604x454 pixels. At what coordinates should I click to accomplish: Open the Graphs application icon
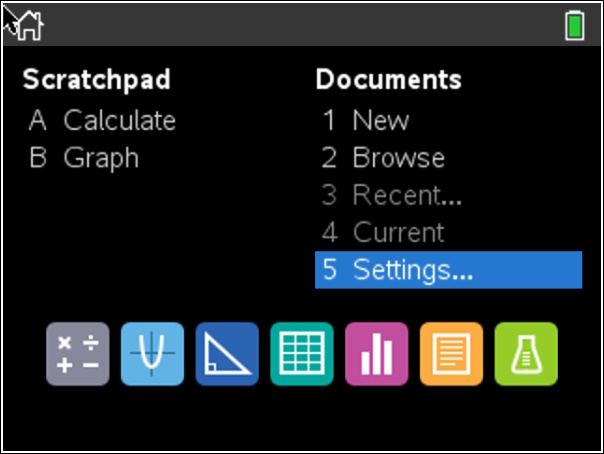(152, 354)
